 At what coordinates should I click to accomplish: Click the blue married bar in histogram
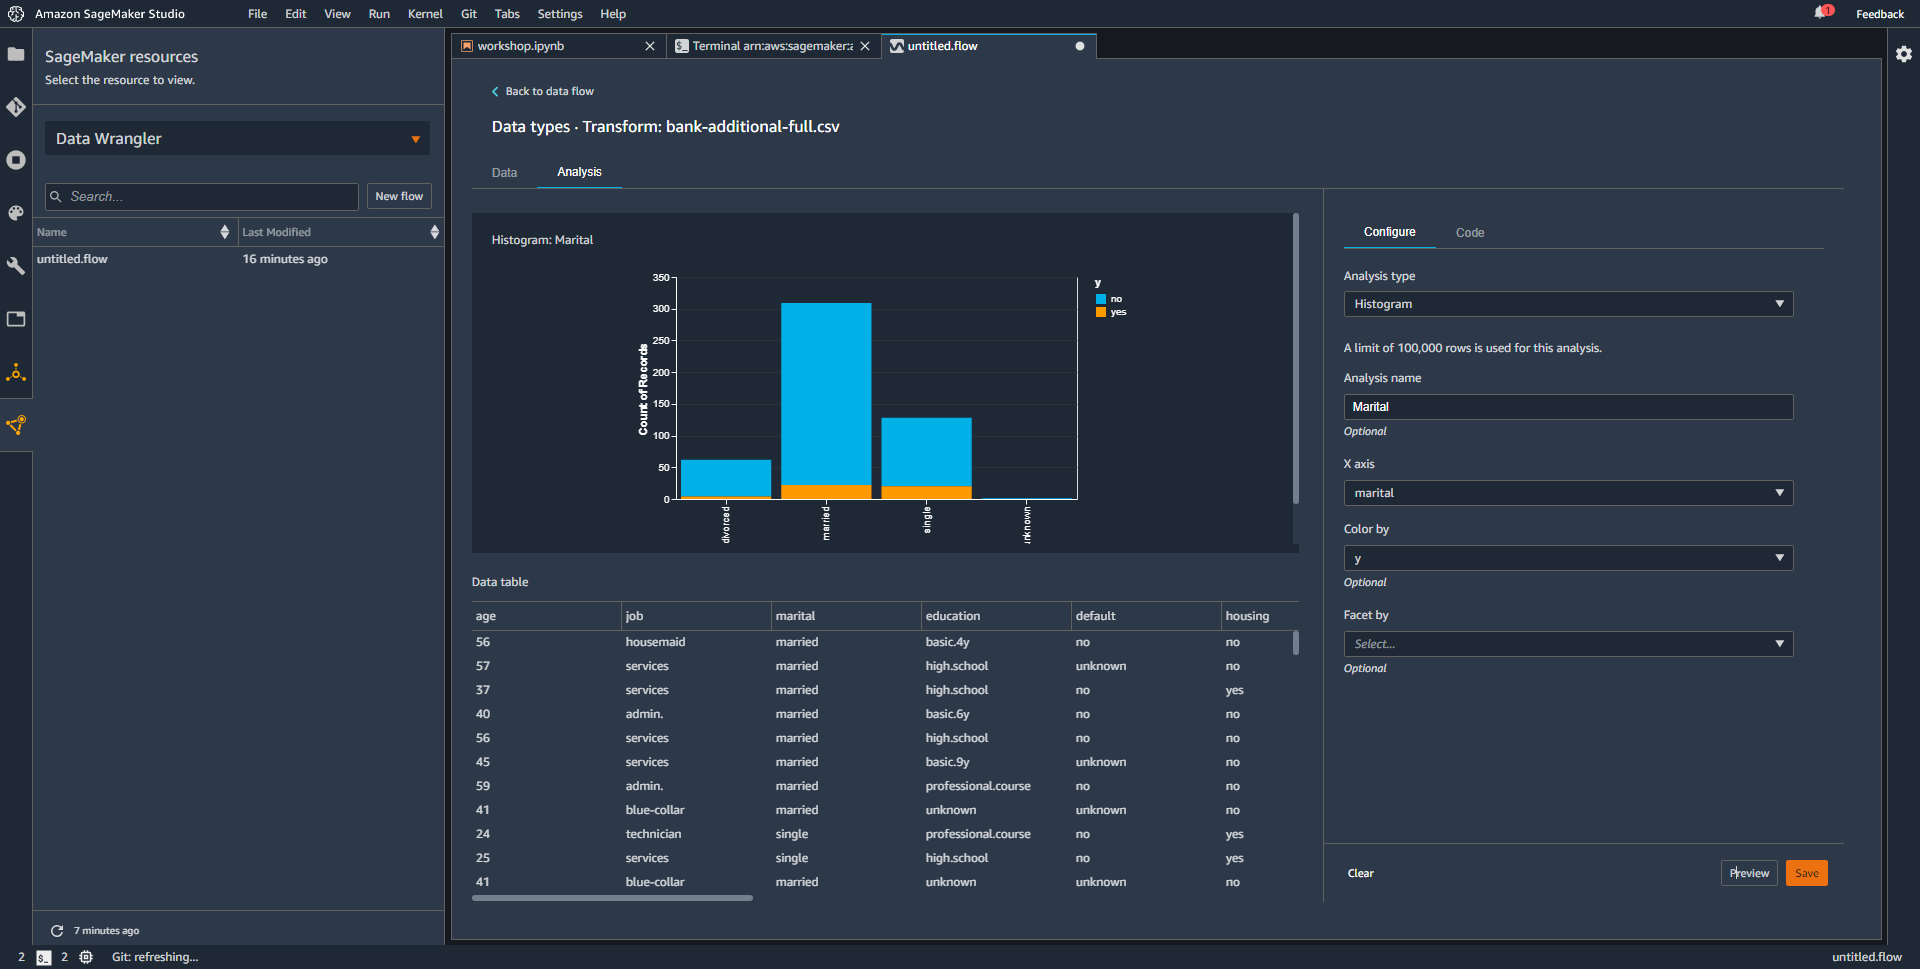pyautogui.click(x=826, y=393)
